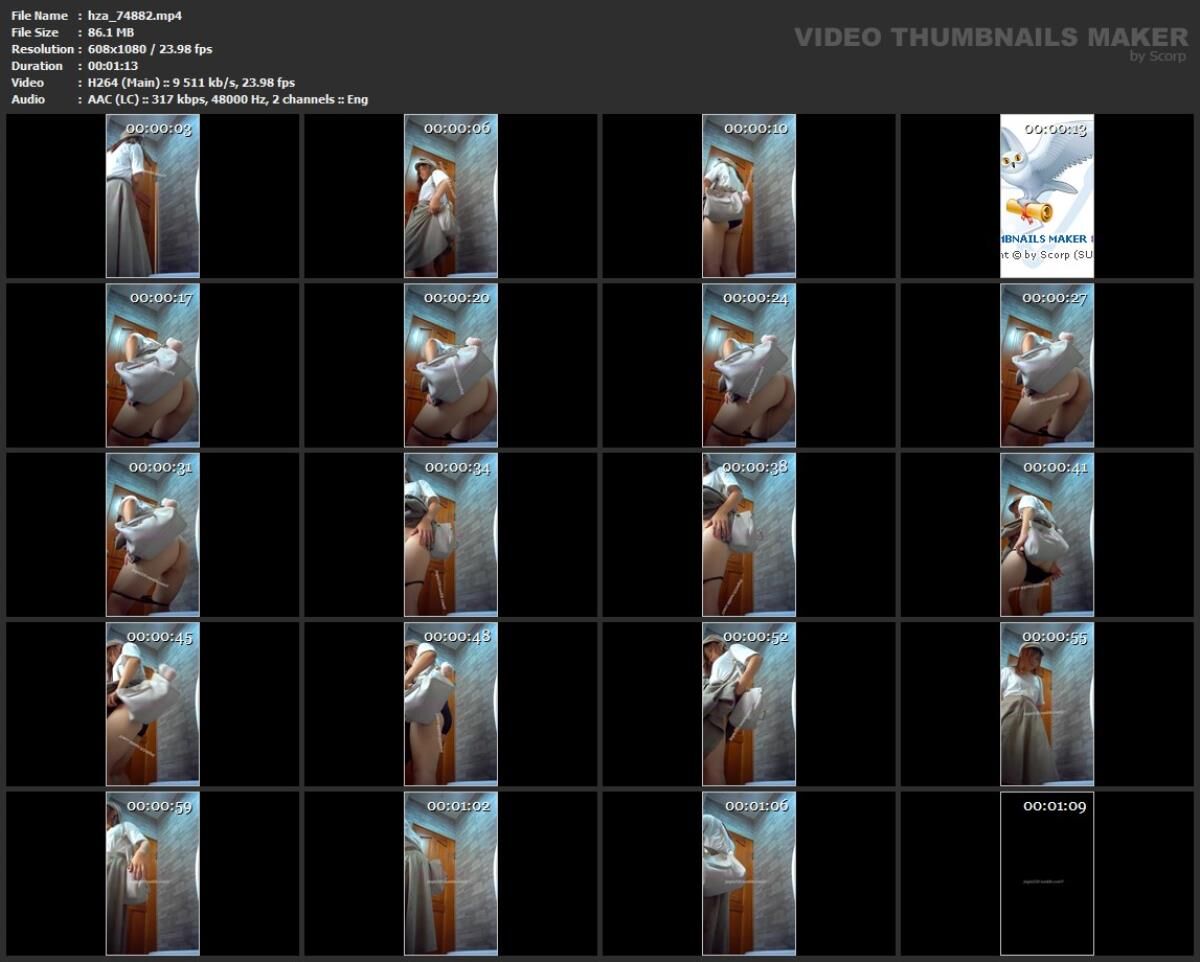Open the thumbnail at timestamp 00:00:06
This screenshot has height=962, width=1200.
click(x=450, y=195)
